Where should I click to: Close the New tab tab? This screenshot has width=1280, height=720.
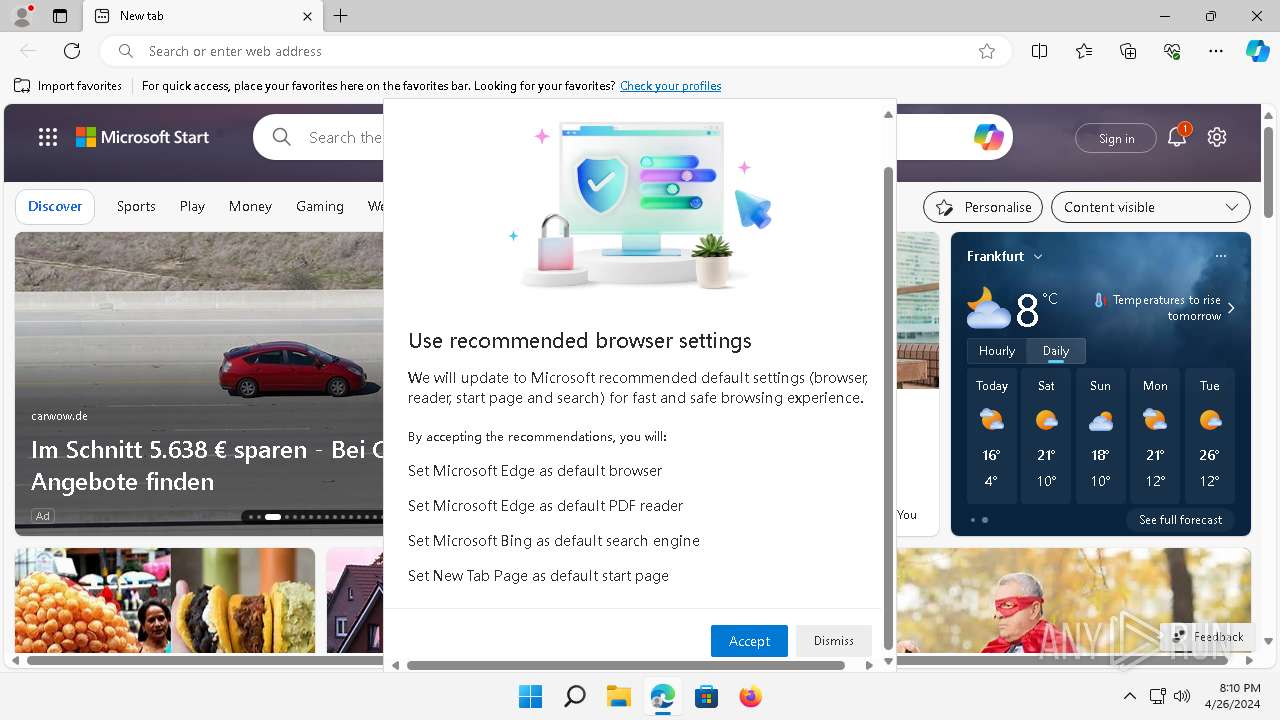308,16
